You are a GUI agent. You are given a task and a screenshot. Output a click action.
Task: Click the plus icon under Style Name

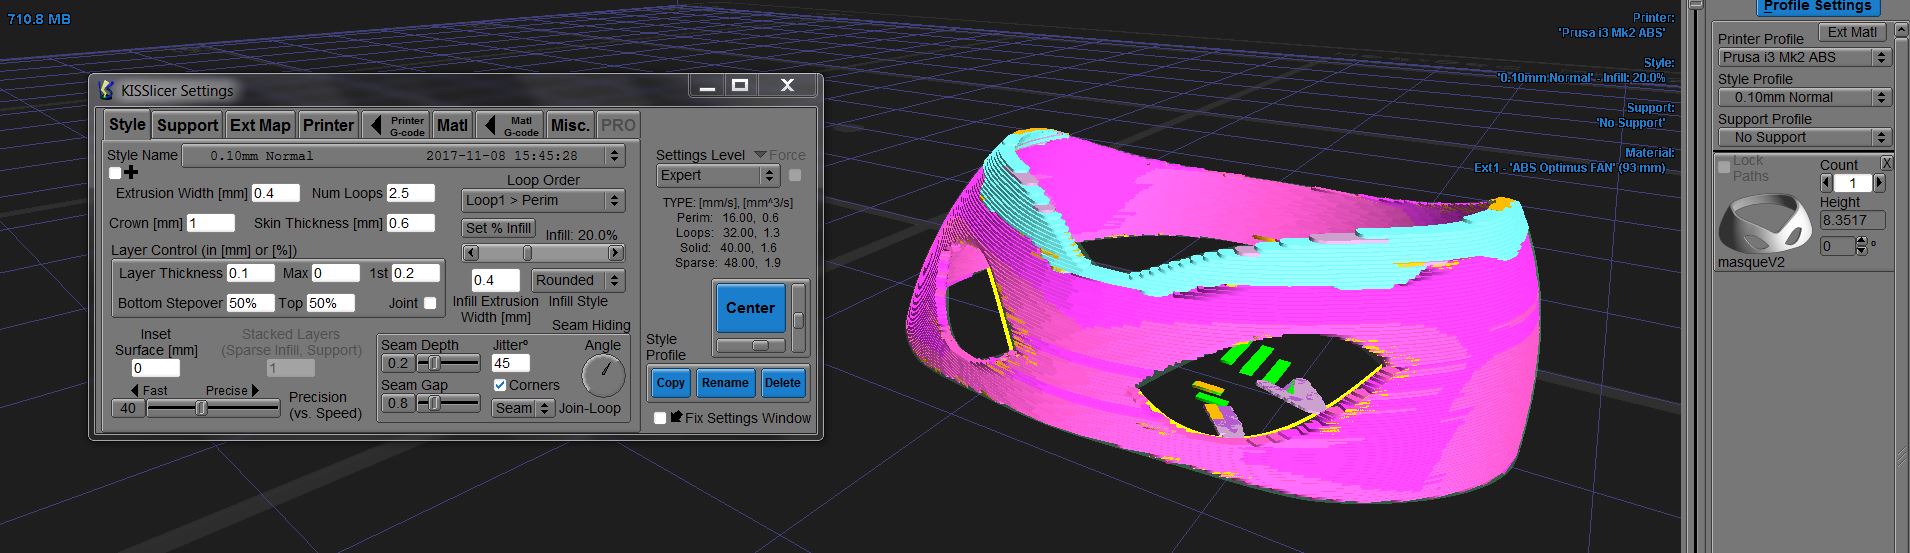[x=131, y=173]
